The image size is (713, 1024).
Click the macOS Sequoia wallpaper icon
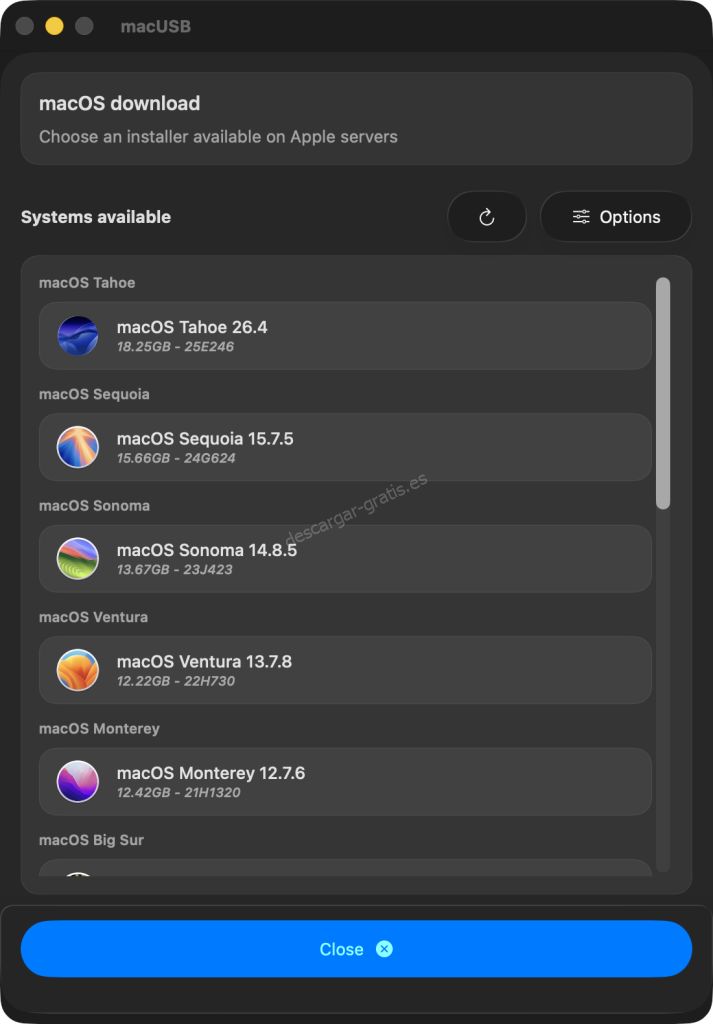(x=78, y=447)
